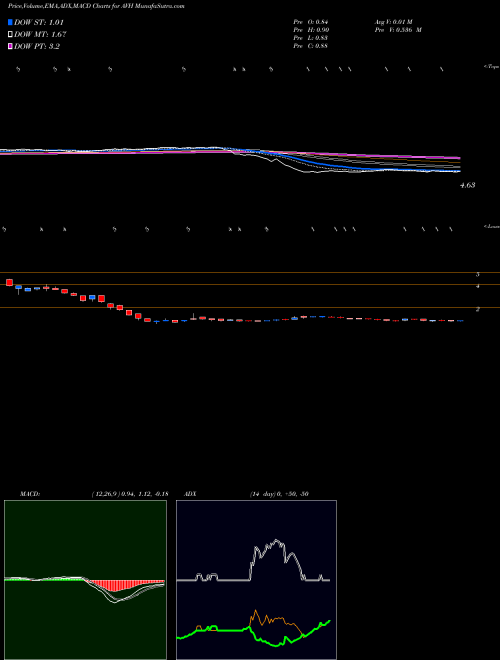Click the 'Pre V: 0.336 M' volume text

pos(399,30)
